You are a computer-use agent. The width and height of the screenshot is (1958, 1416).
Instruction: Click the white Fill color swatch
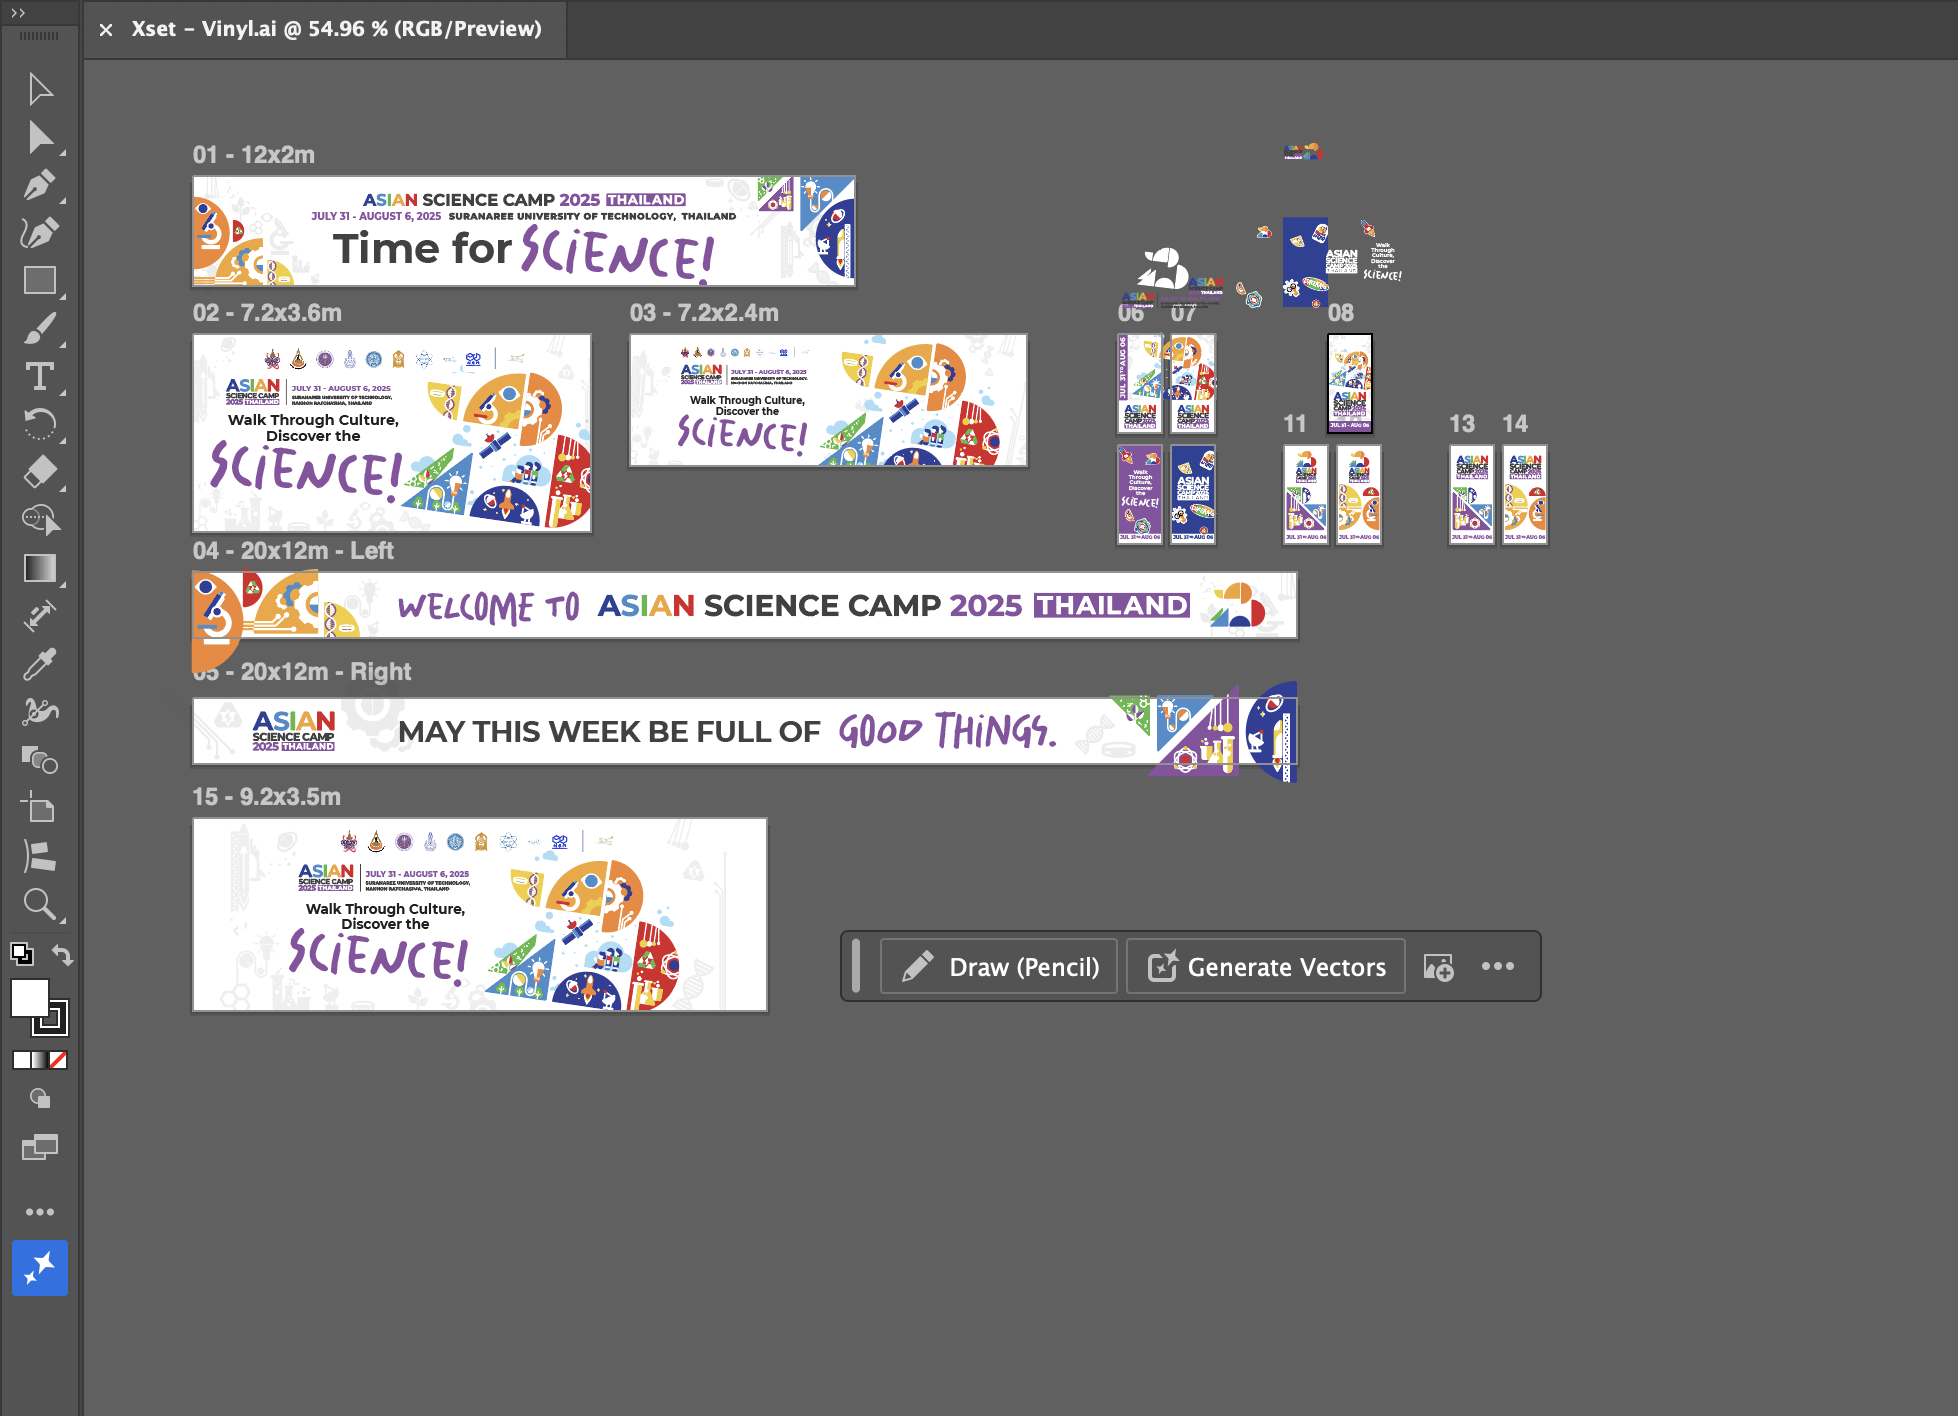pyautogui.click(x=29, y=997)
